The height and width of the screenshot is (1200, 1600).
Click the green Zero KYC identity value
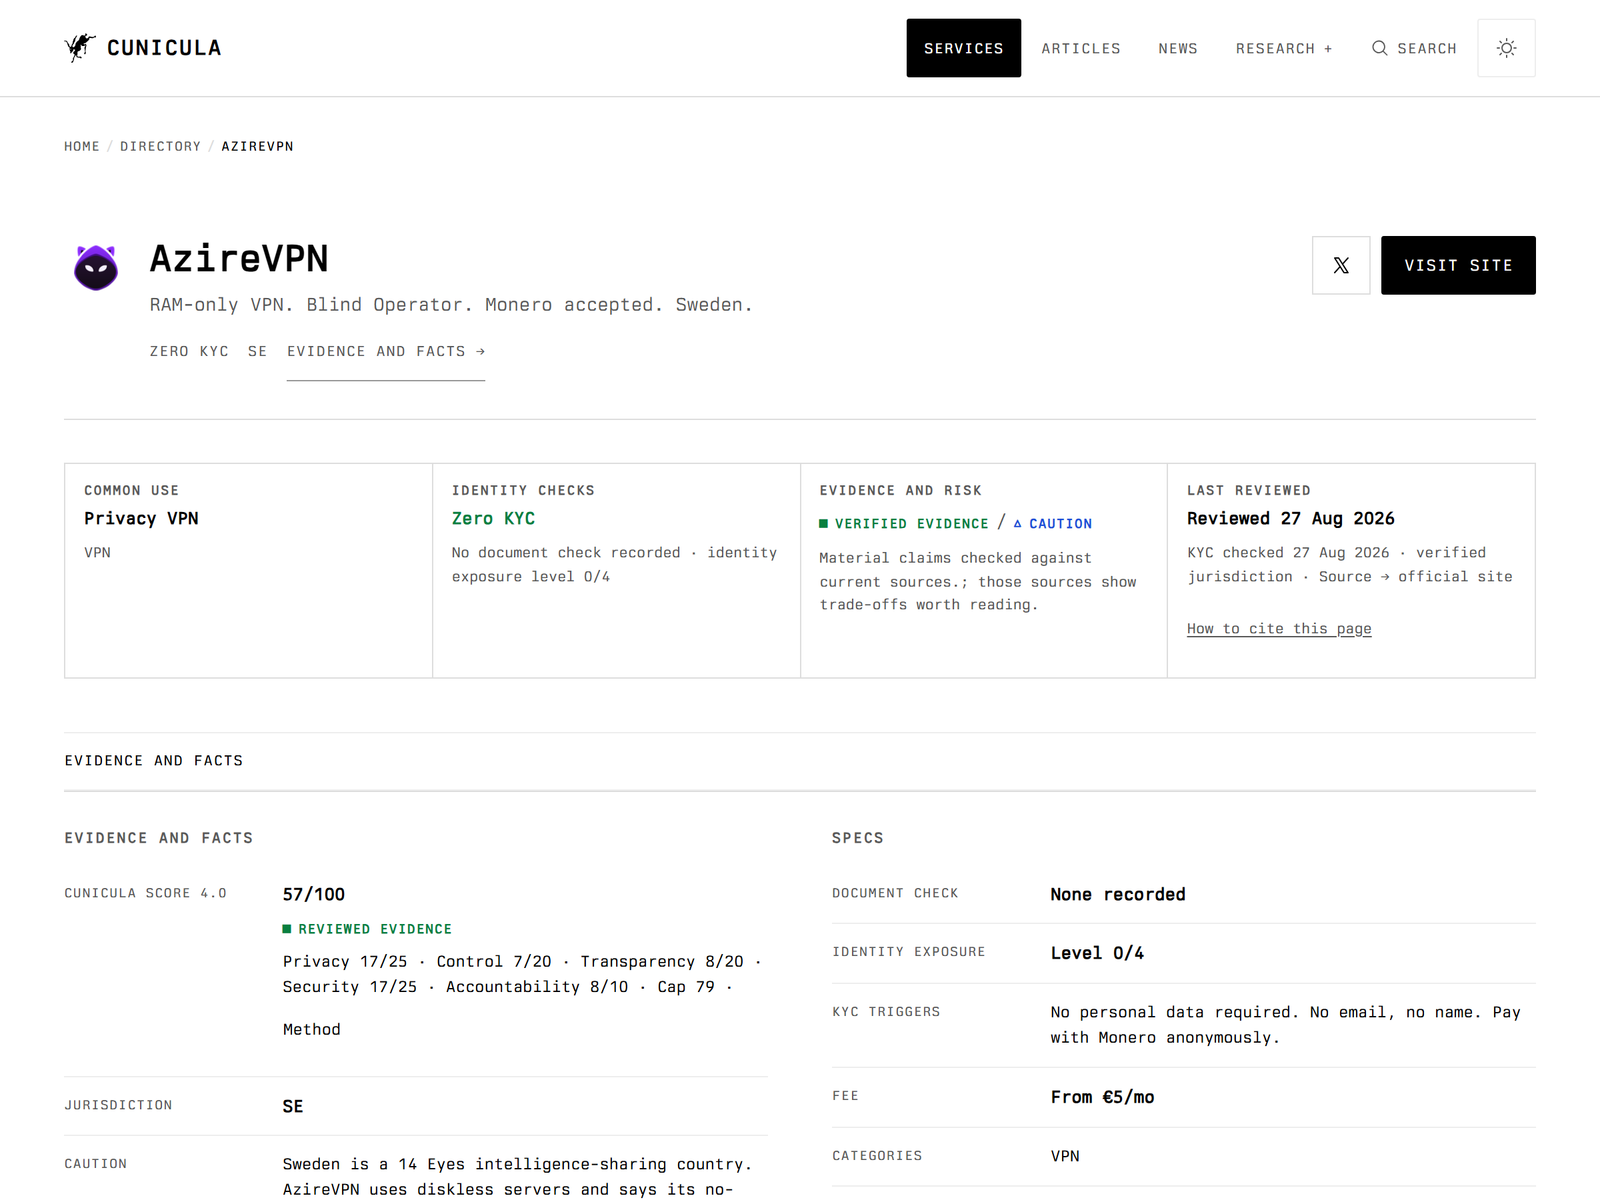pyautogui.click(x=493, y=518)
